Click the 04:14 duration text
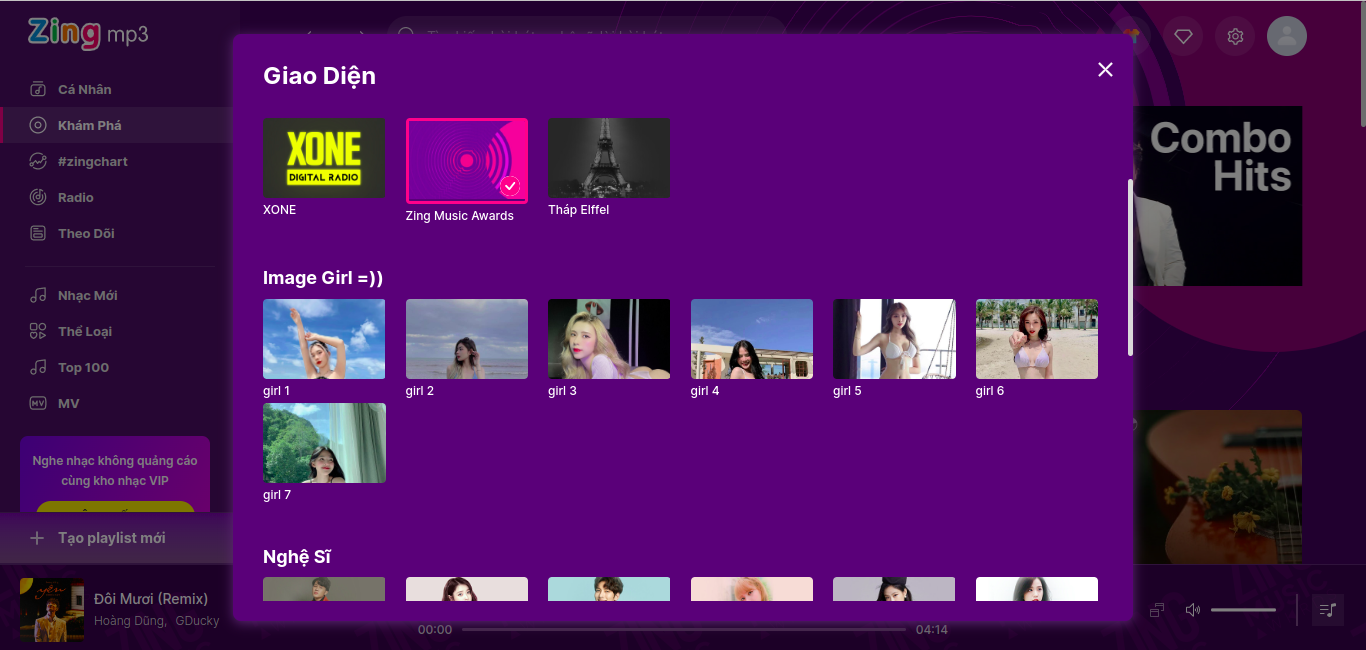Screen dimensions: 1366x650 [x=932, y=630]
